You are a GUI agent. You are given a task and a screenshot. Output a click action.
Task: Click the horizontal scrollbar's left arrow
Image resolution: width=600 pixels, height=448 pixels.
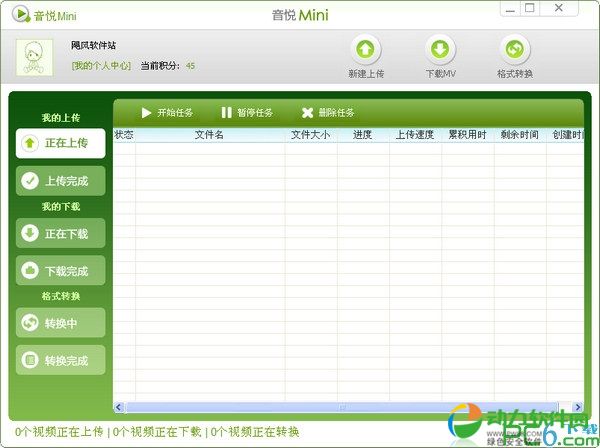coord(119,407)
